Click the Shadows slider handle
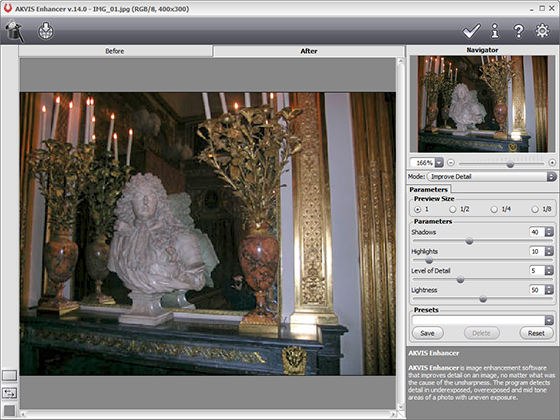The image size is (560, 420). (469, 241)
